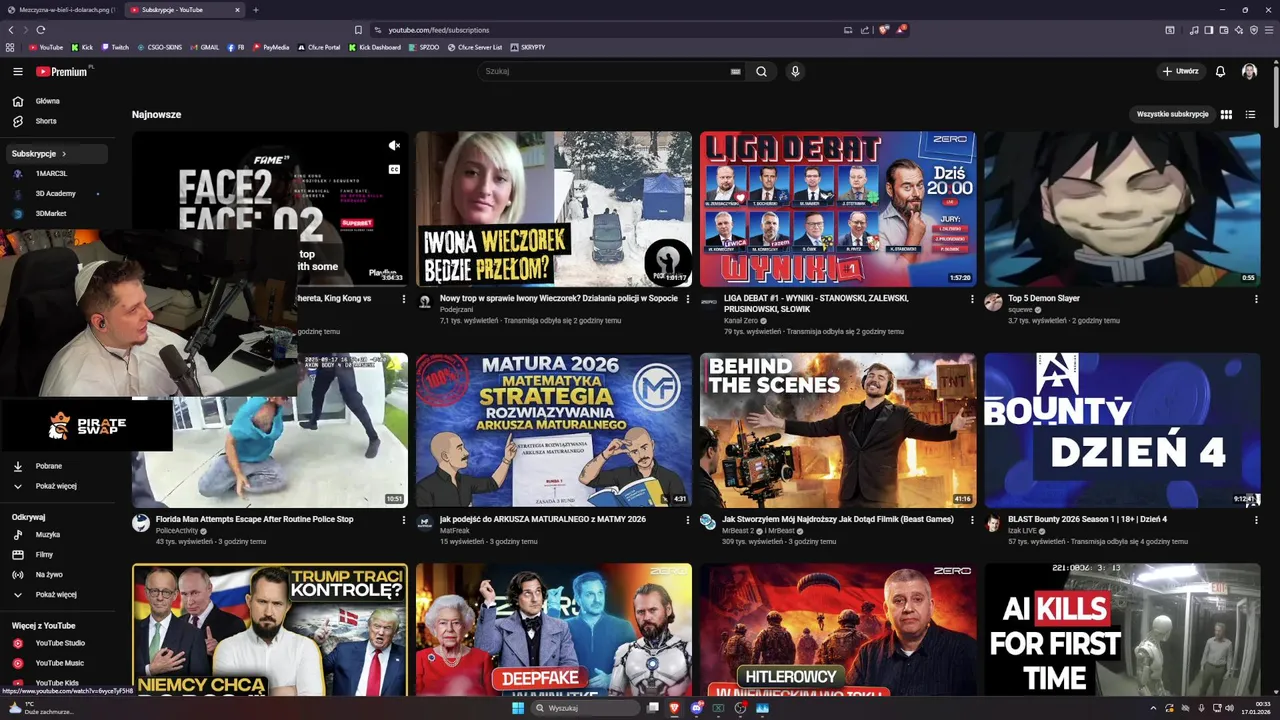Screen dimensions: 1280x720
Task: Open Kick Dashboard bookmark
Action: 375,47
